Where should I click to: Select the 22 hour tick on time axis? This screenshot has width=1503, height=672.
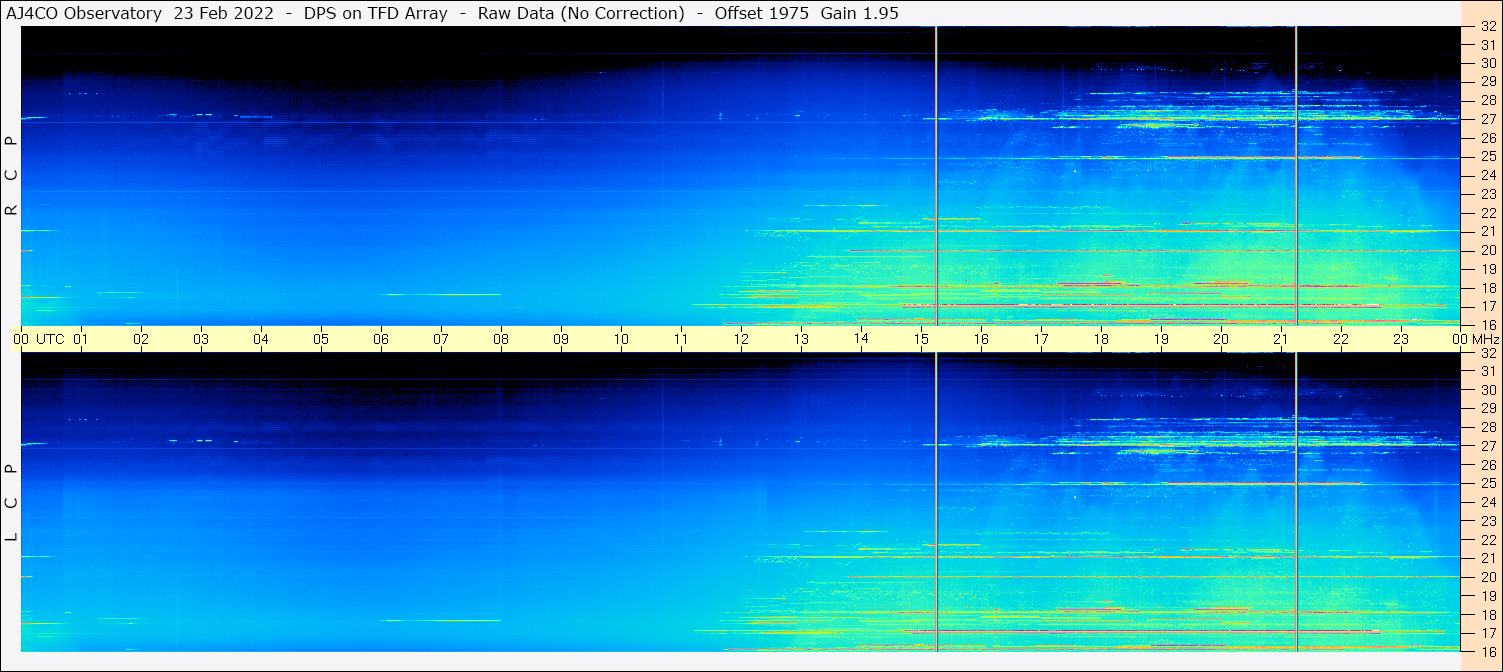pos(1341,339)
